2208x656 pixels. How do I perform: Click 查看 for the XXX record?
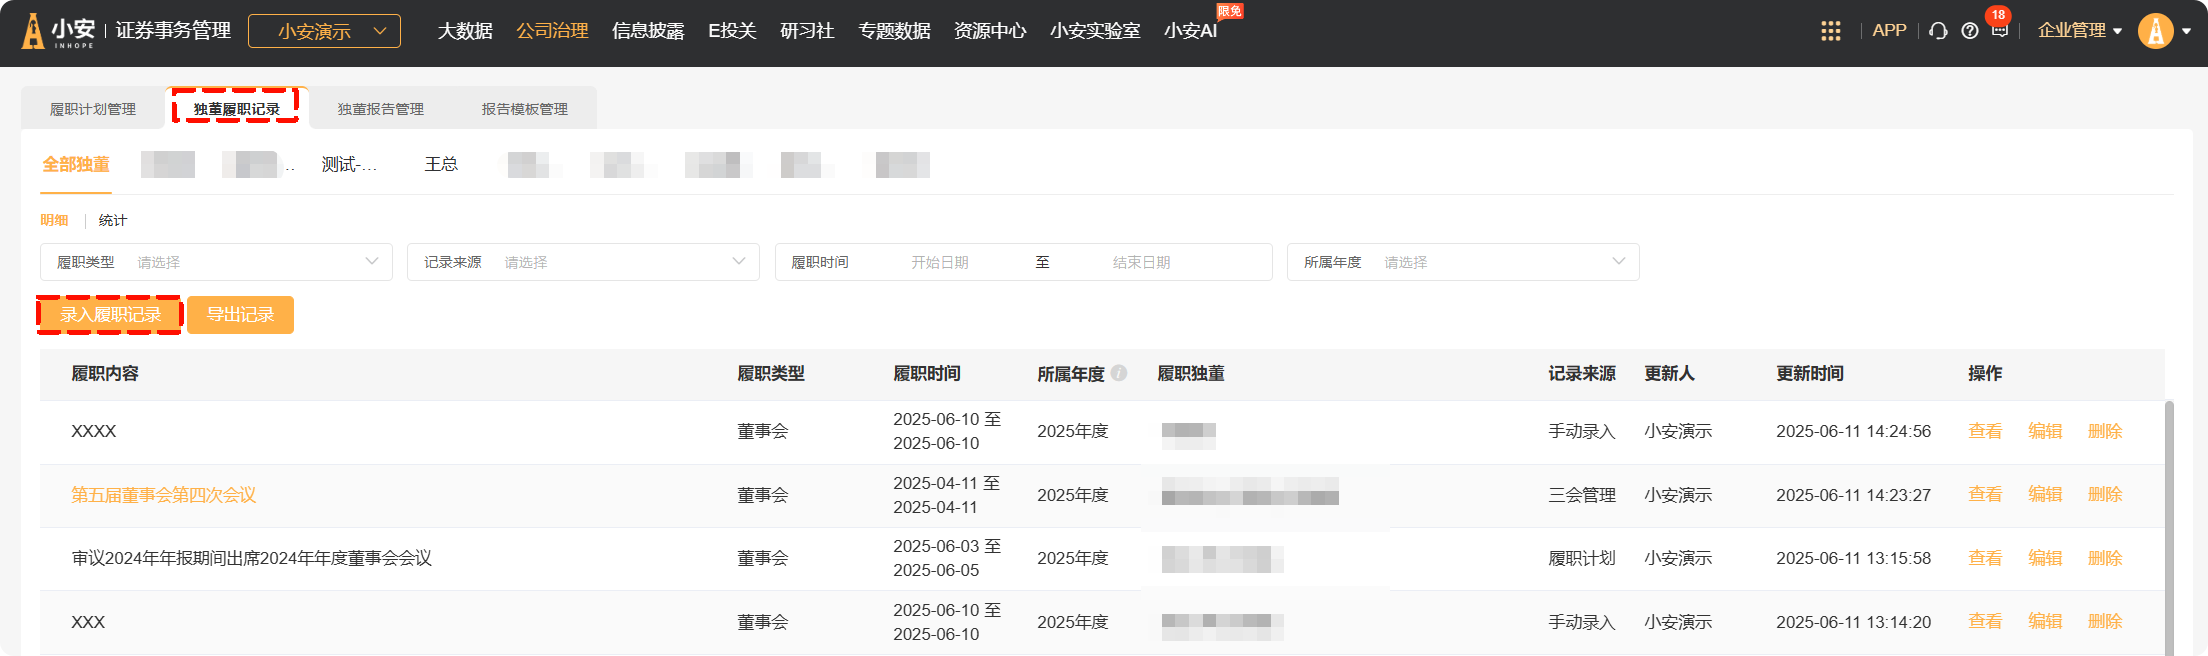click(x=1985, y=621)
